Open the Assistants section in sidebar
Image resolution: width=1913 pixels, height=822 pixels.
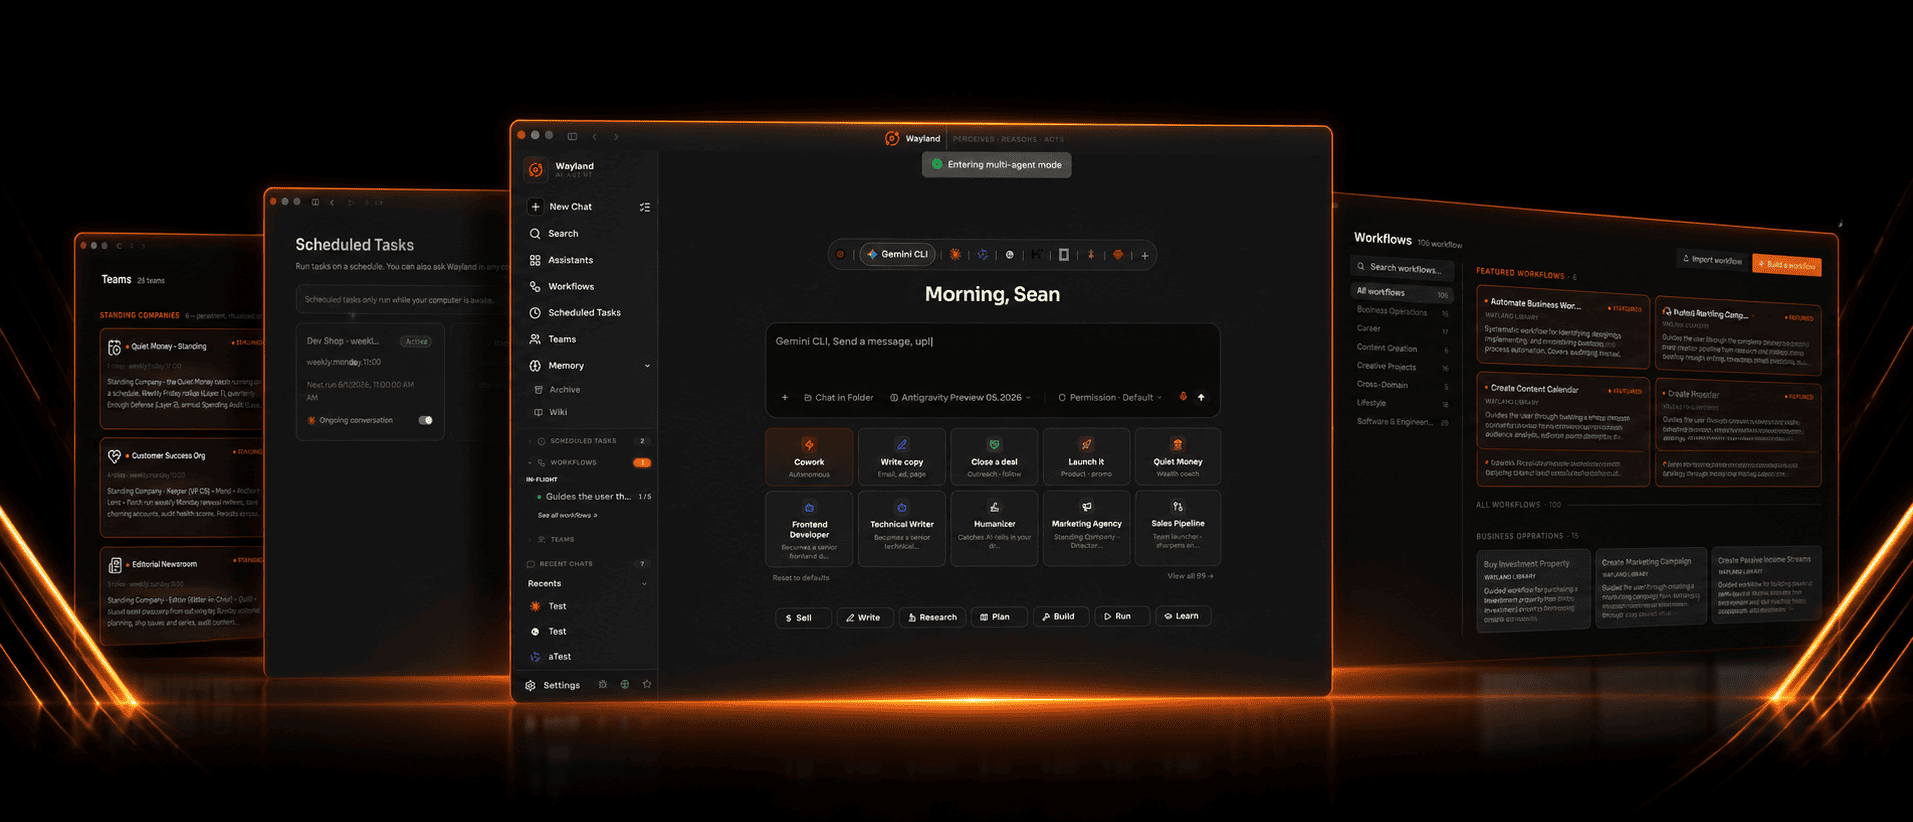[570, 260]
